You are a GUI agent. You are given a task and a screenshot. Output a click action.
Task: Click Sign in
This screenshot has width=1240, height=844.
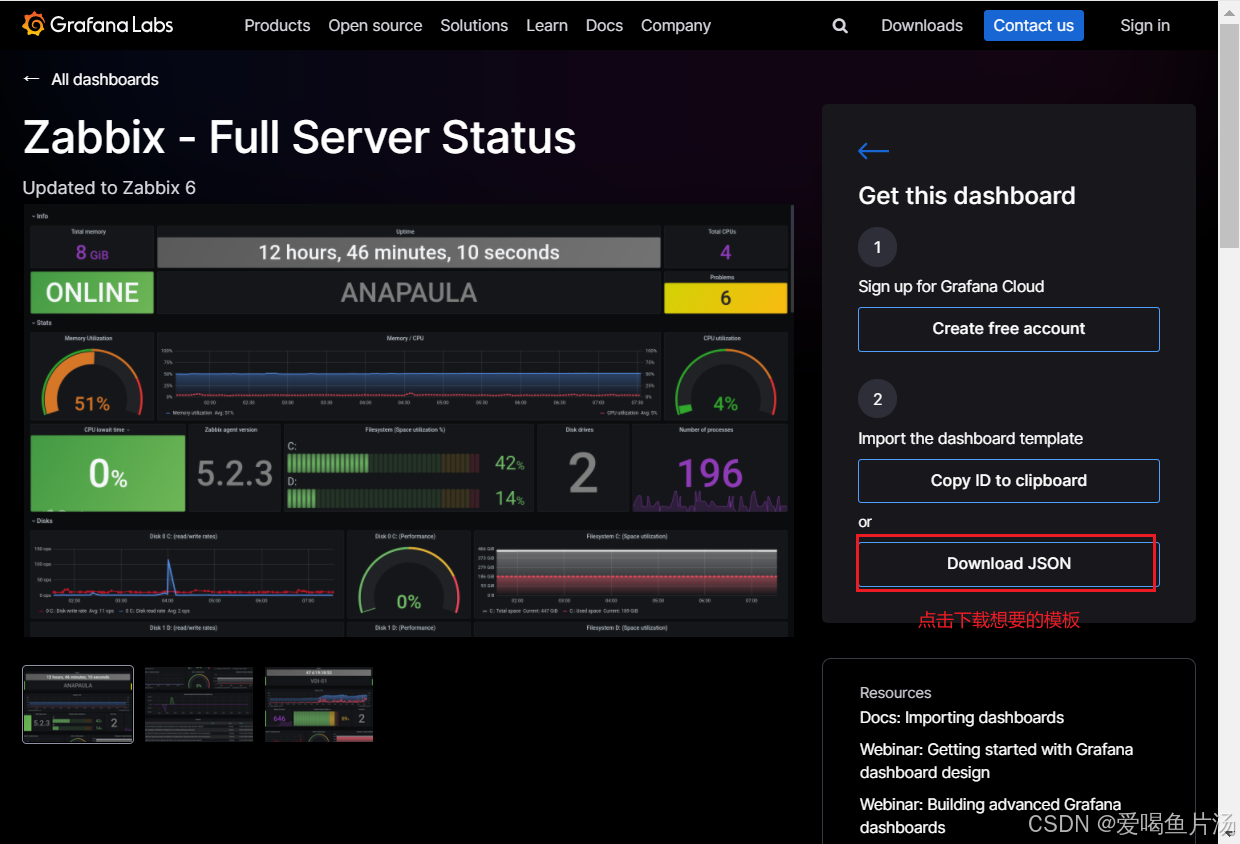click(1145, 26)
